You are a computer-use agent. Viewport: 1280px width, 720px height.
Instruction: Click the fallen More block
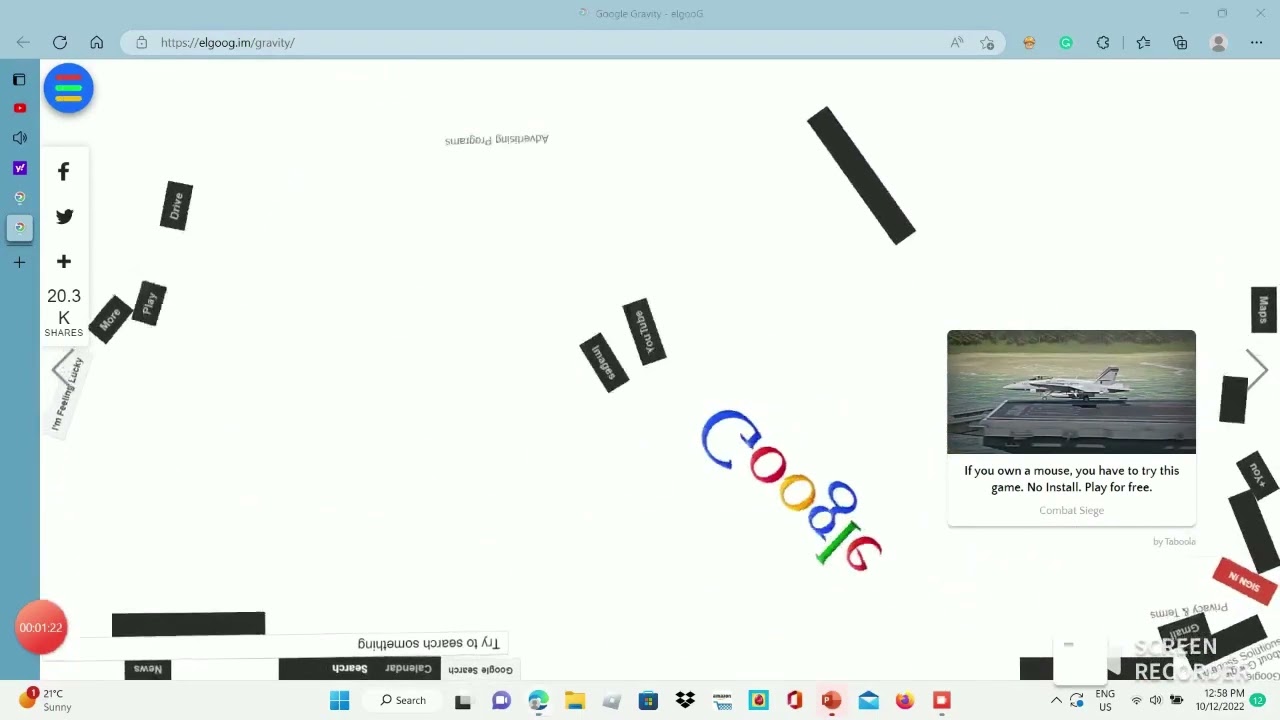click(110, 319)
